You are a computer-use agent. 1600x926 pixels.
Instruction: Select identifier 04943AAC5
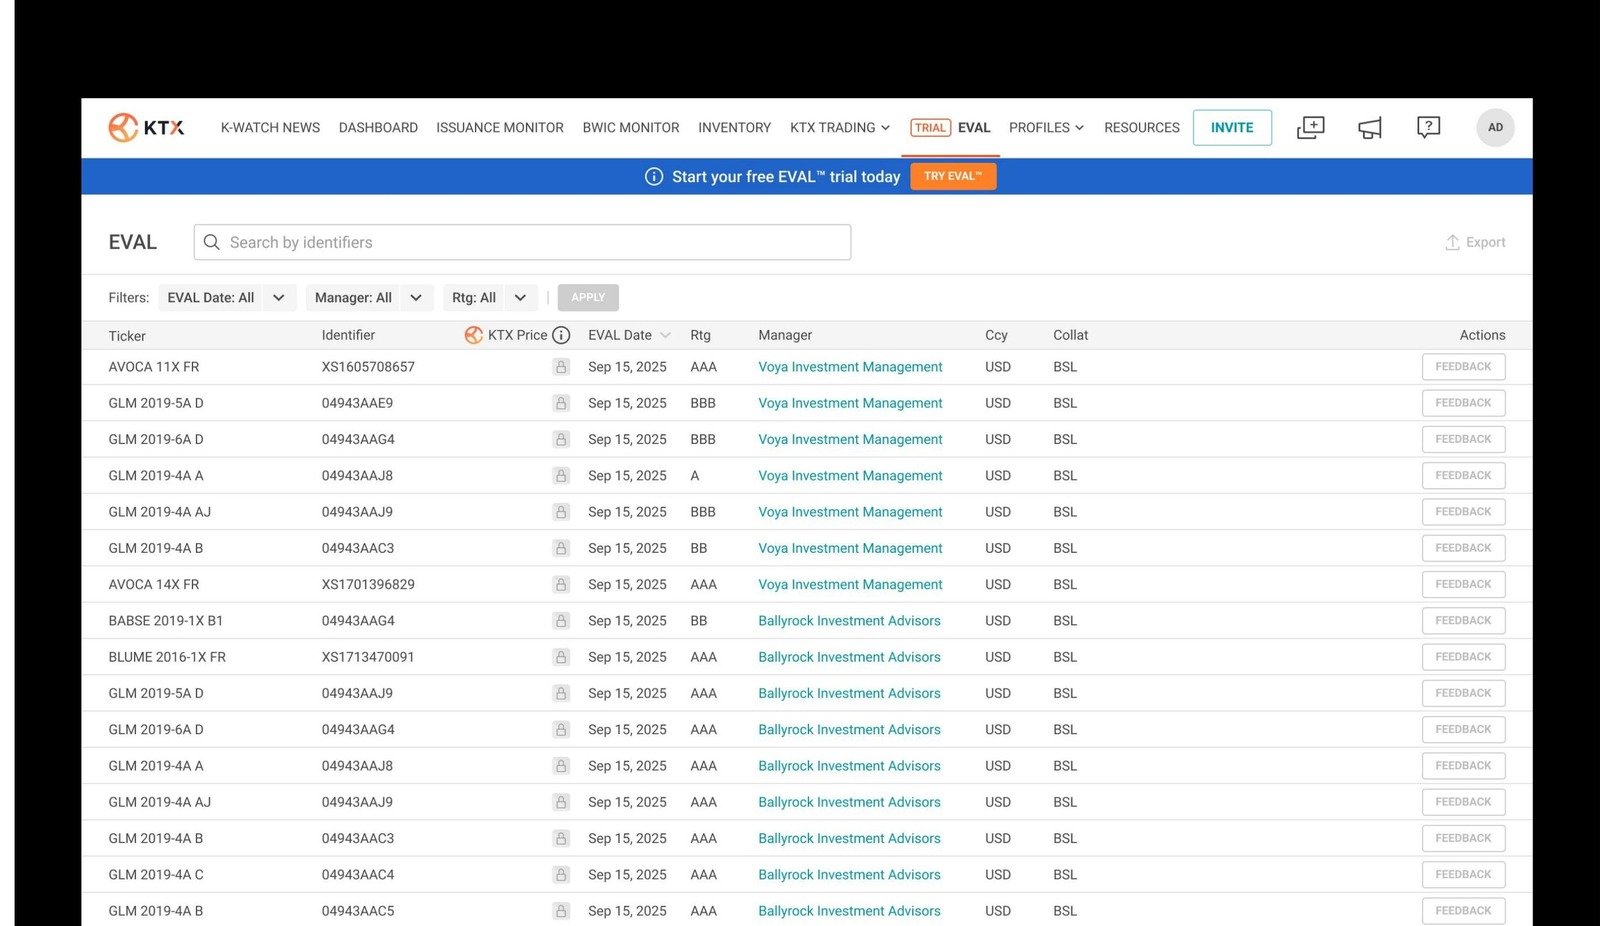358,911
